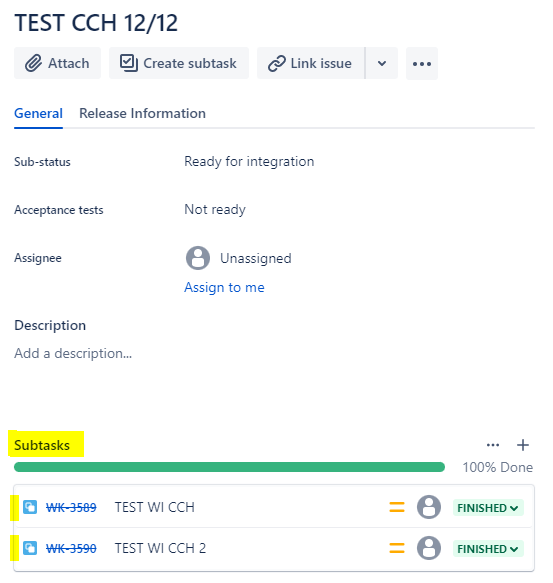Click the Unassigned assignee field
553x583 pixels.
coord(238,258)
